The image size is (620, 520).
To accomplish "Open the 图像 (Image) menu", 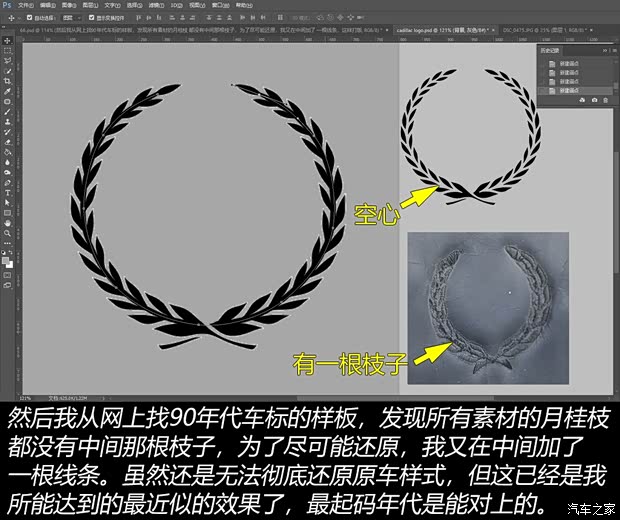I will (69, 6).
